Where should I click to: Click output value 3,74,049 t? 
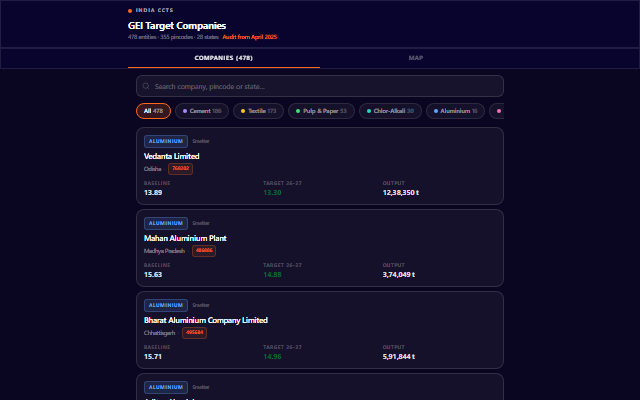398,275
